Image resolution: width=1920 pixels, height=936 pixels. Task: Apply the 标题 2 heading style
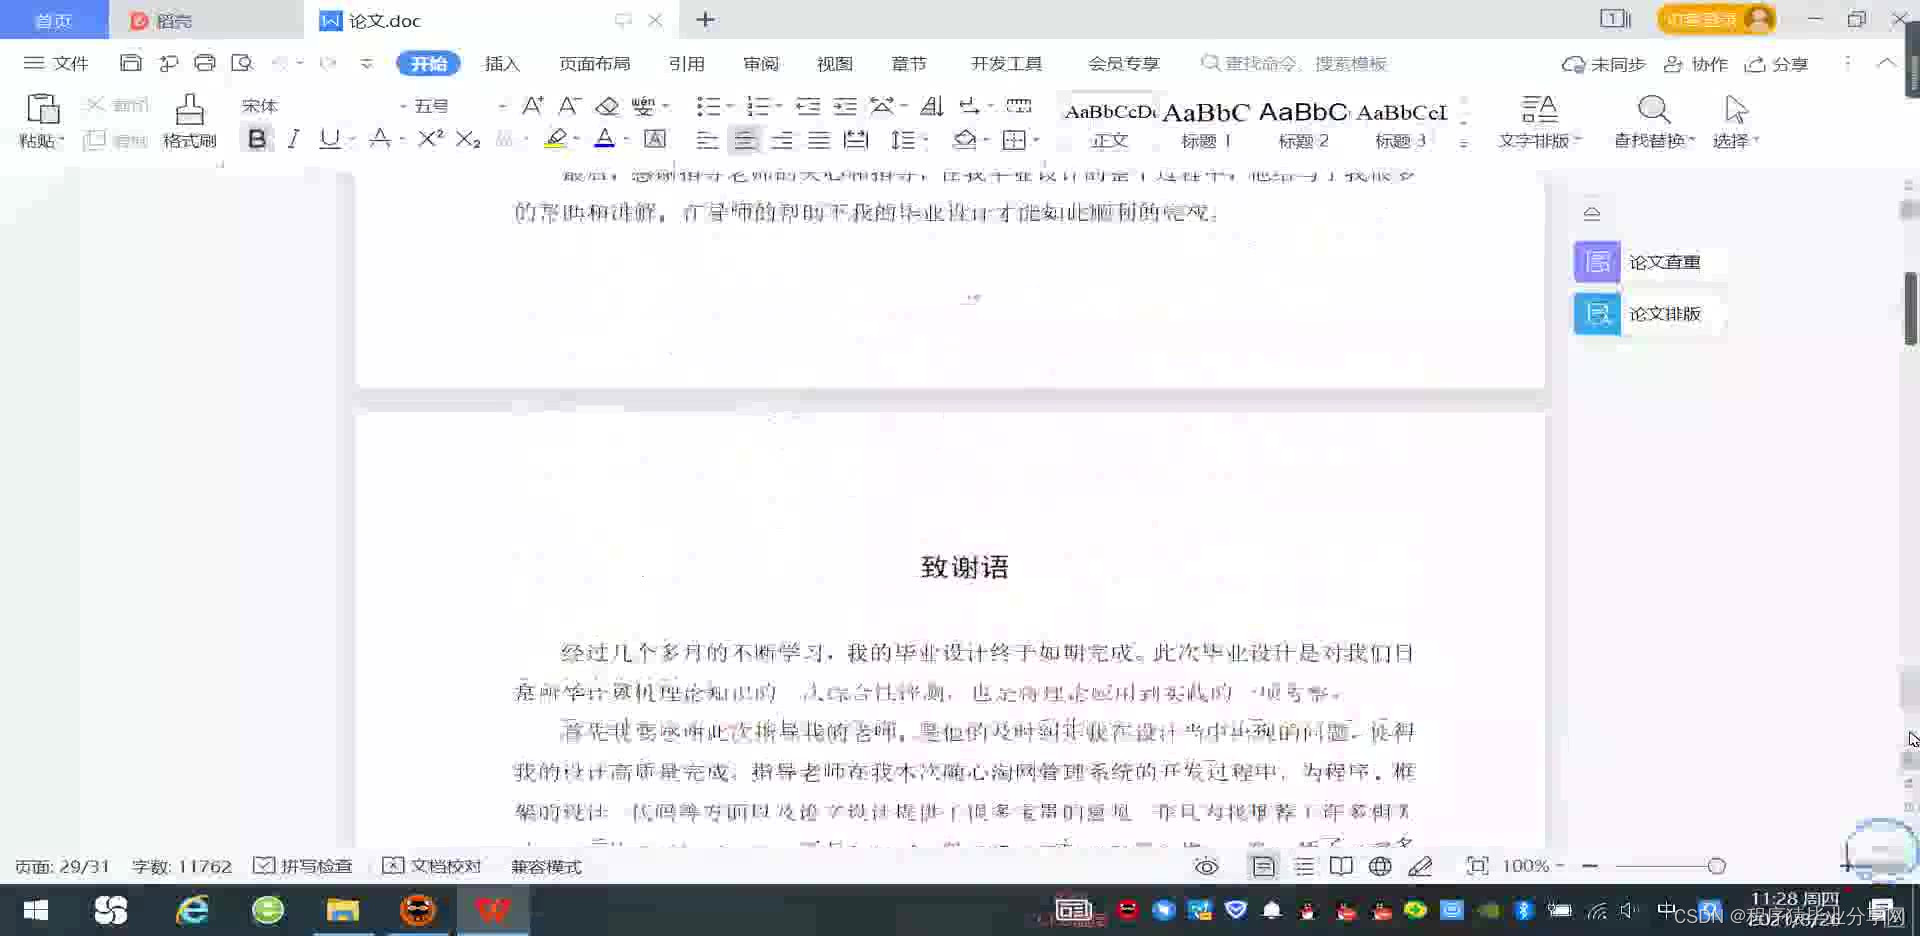point(1303,122)
